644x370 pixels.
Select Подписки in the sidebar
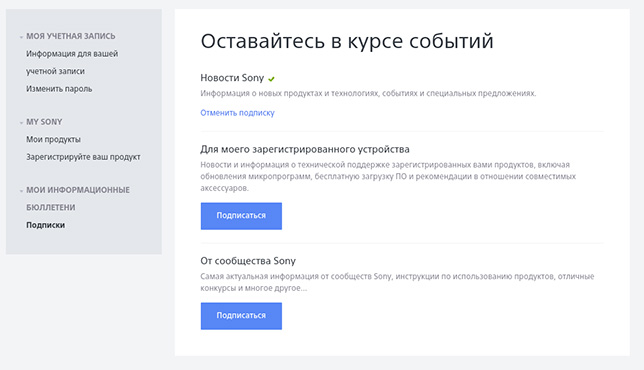click(x=46, y=225)
